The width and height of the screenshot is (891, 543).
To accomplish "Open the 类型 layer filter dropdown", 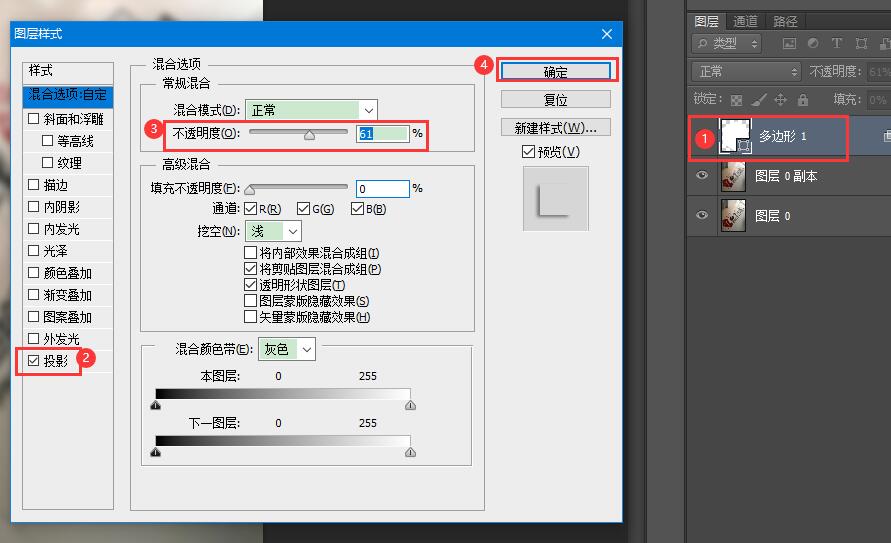I will pyautogui.click(x=727, y=43).
